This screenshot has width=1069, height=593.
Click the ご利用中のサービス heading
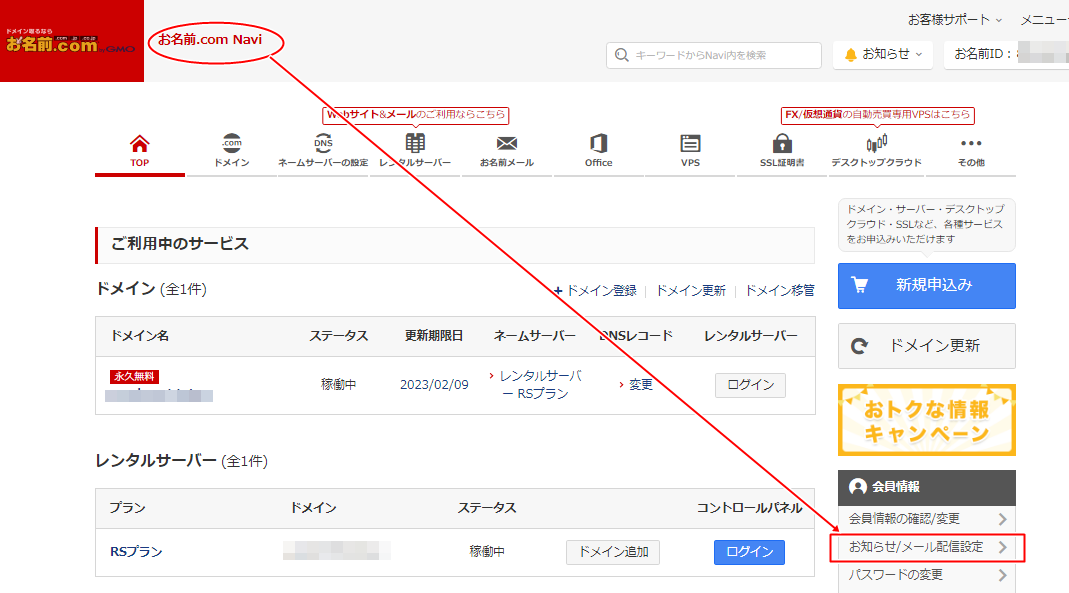[180, 244]
